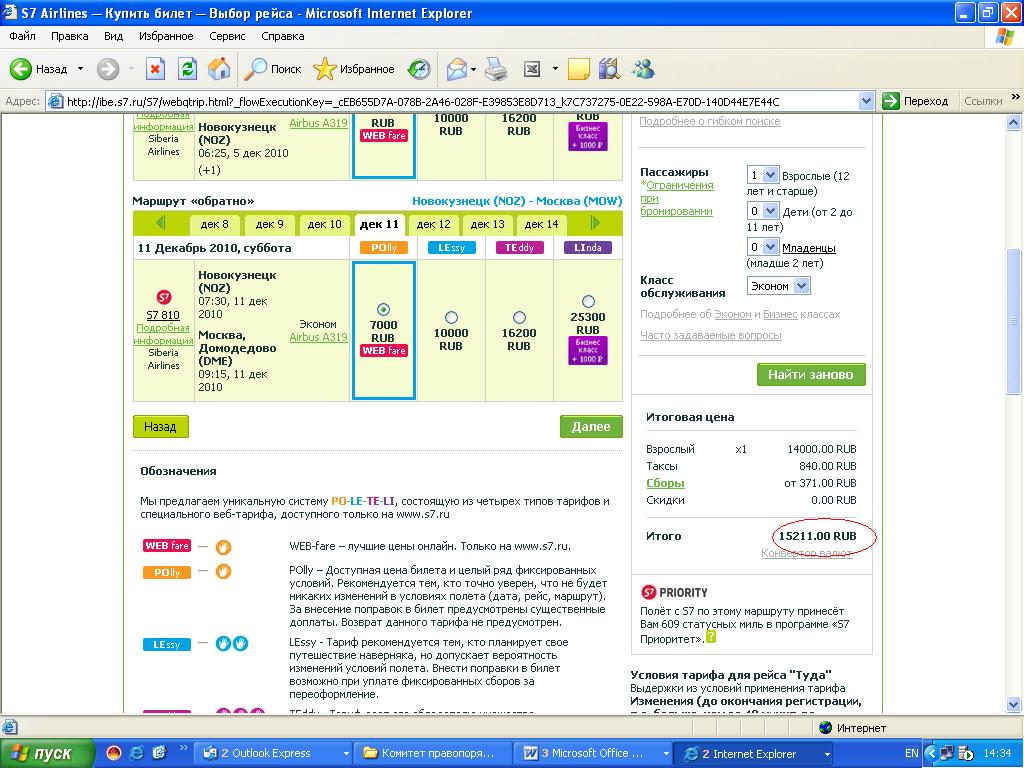Open the Часто задаваемые вопросы link
1024x768 pixels.
tap(711, 335)
